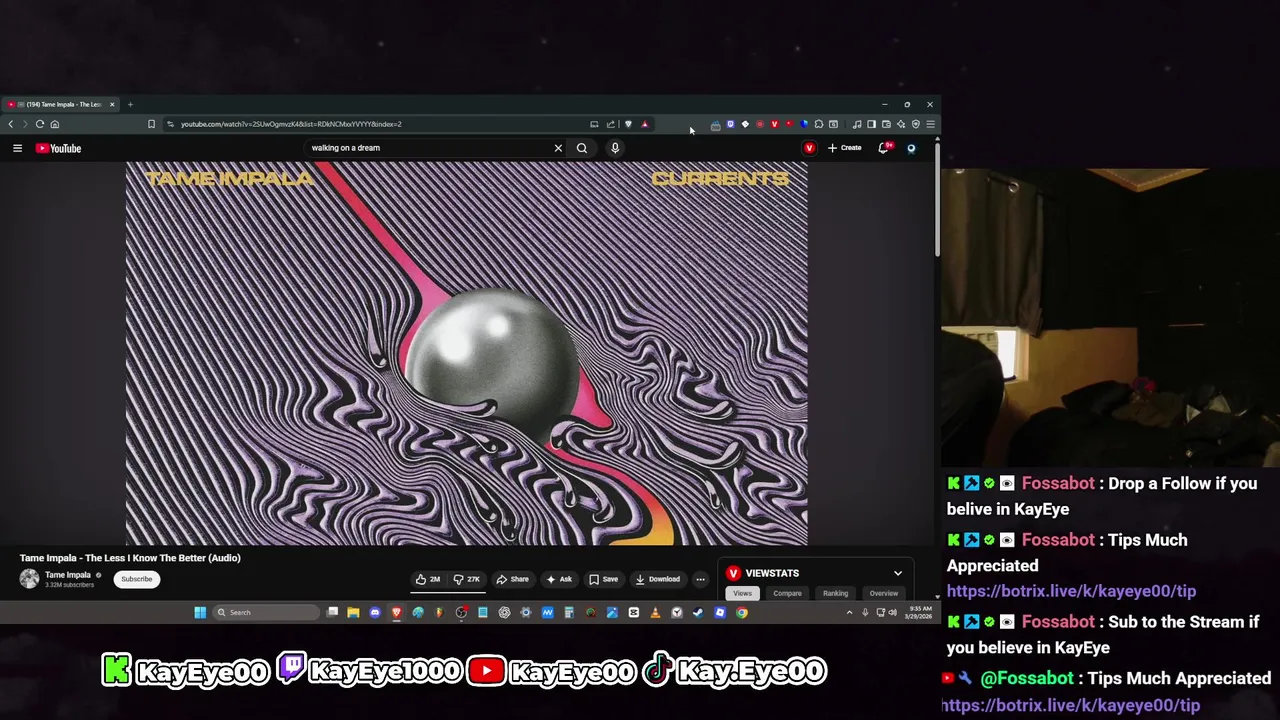Go back with the browser back arrow
The width and height of the screenshot is (1280, 720).
click(x=11, y=124)
